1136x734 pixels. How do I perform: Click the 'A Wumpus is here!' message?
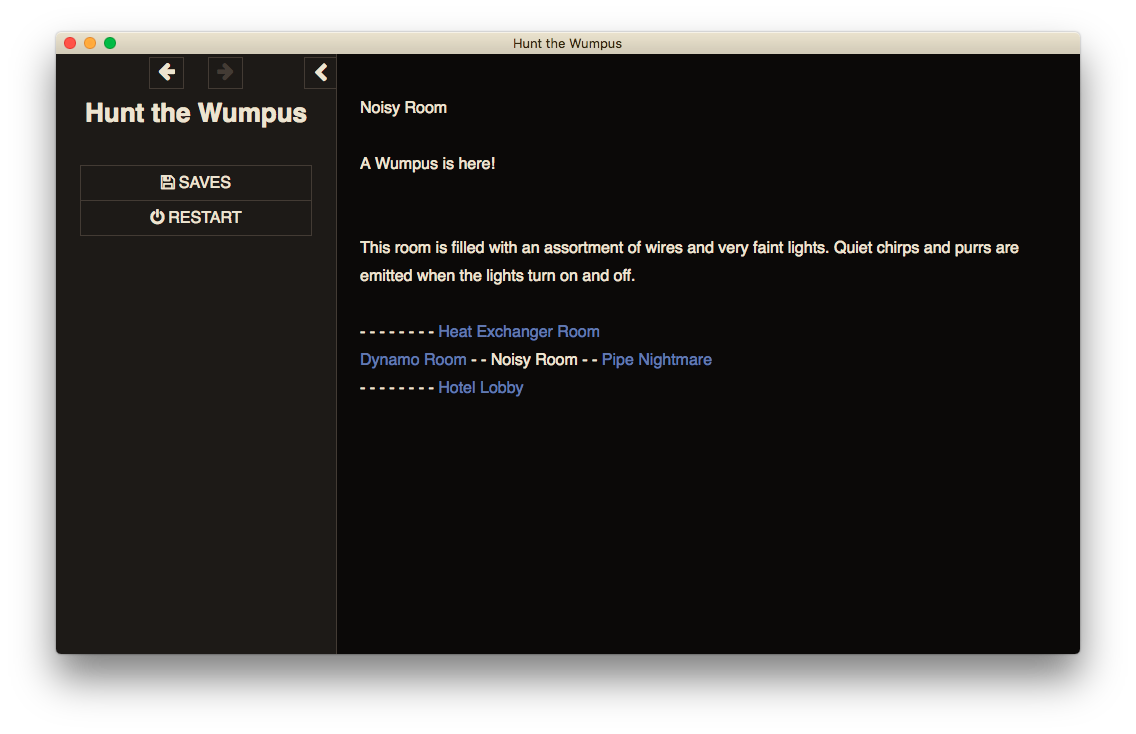[427, 164]
